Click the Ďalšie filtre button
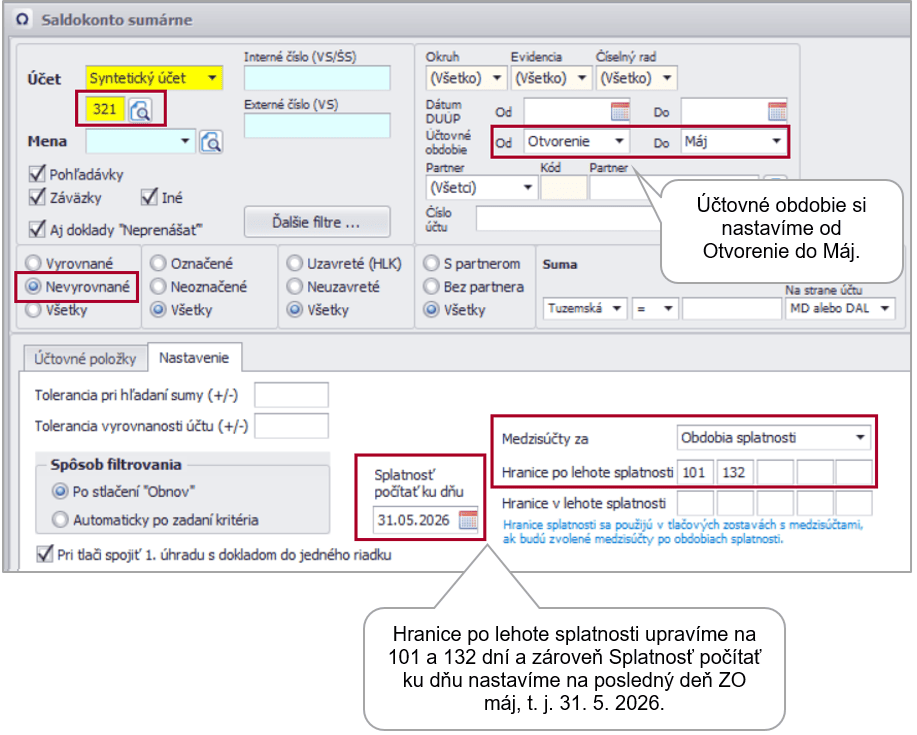 [x=317, y=221]
